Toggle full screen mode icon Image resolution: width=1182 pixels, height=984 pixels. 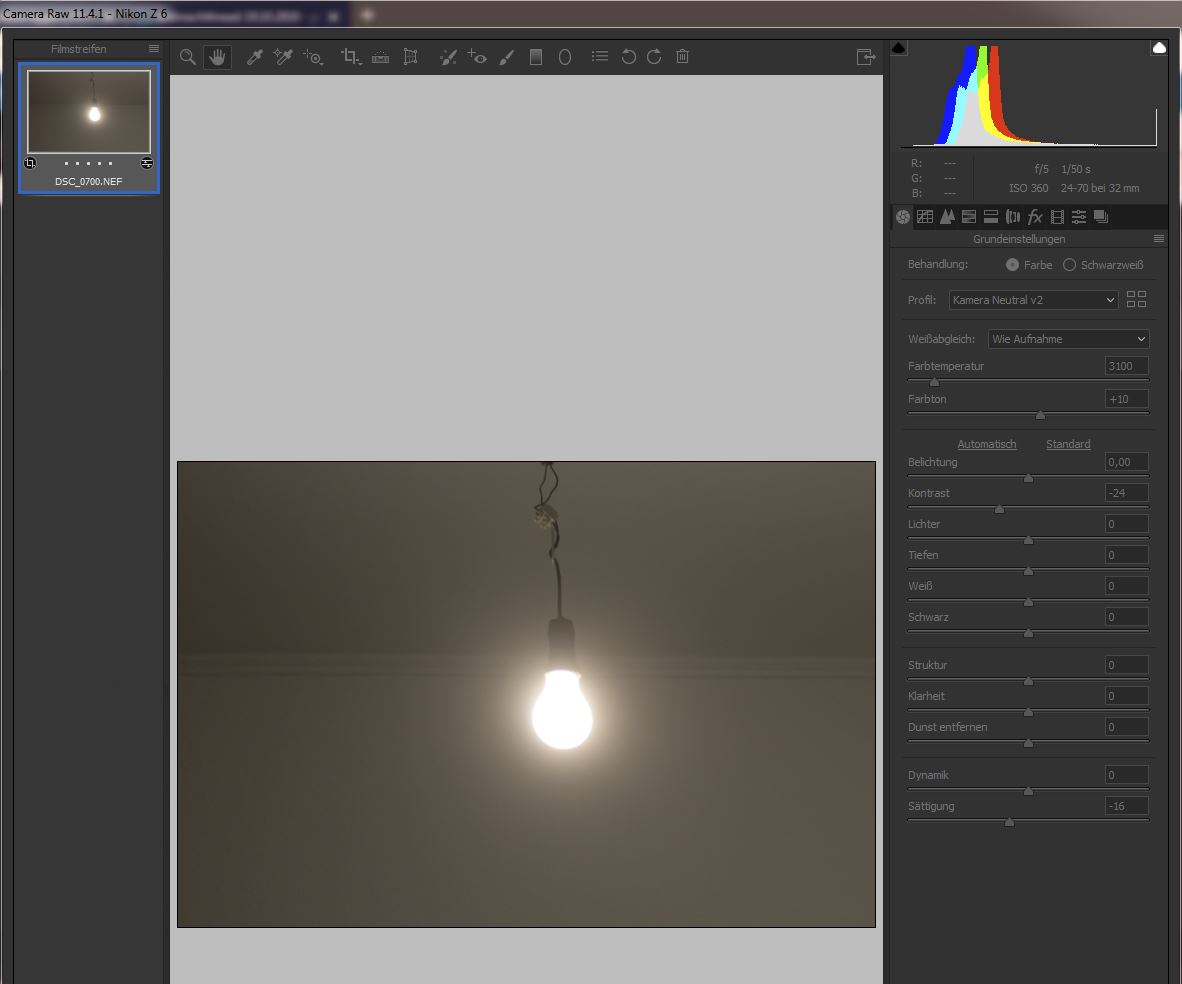tap(865, 57)
